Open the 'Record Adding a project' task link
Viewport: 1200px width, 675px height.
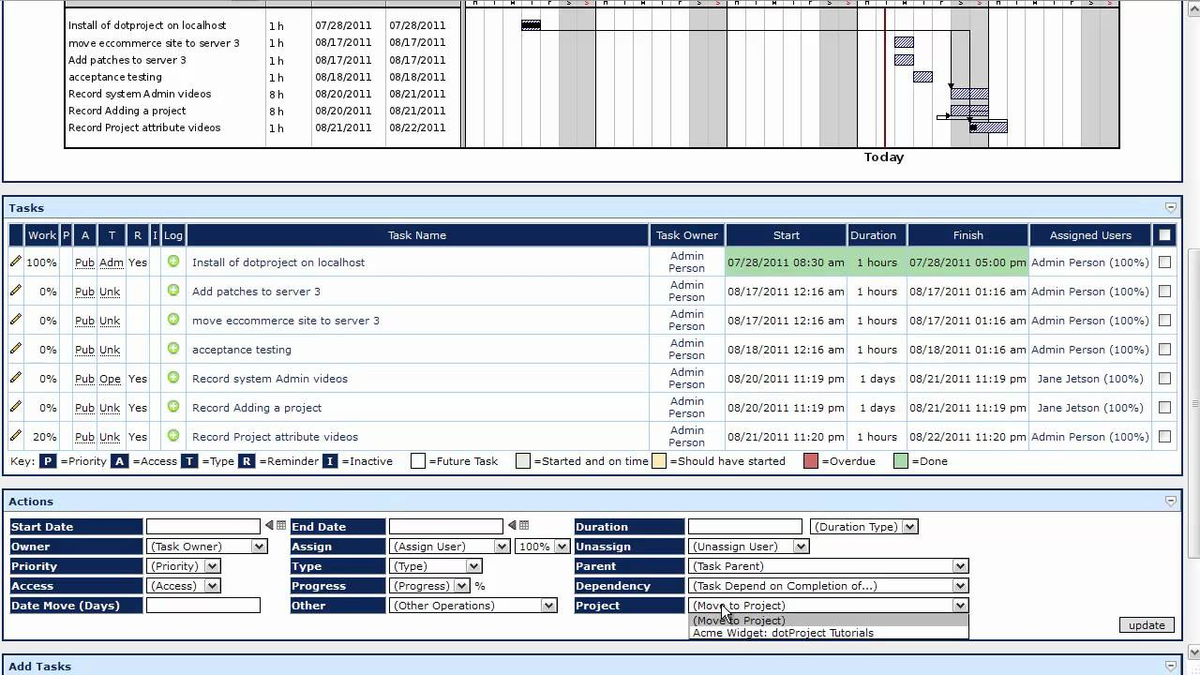257,408
